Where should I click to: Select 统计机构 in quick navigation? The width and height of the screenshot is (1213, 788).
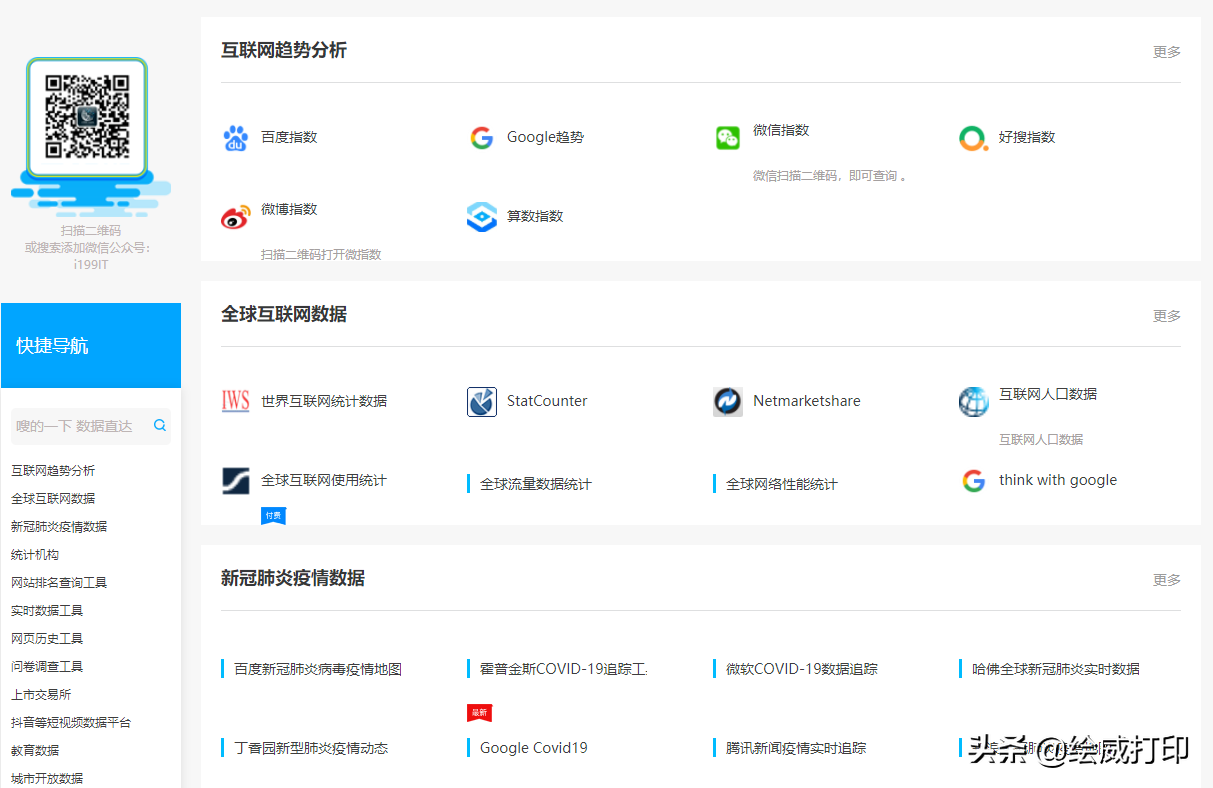click(x=35, y=555)
